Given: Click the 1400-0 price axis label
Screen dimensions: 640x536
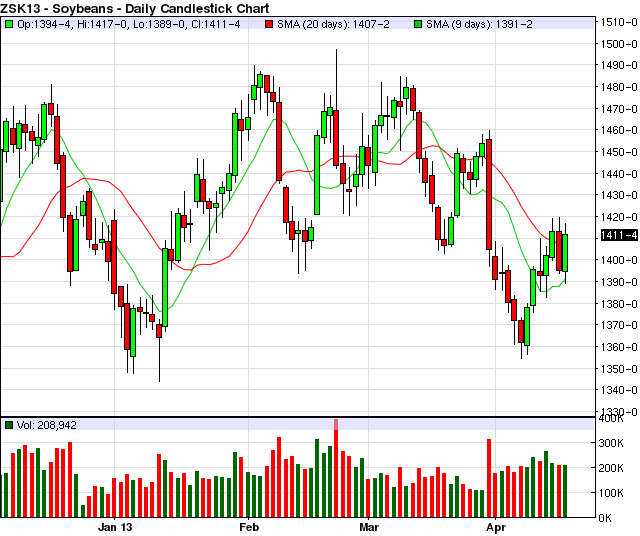Looking at the screenshot, I should click(x=619, y=260).
